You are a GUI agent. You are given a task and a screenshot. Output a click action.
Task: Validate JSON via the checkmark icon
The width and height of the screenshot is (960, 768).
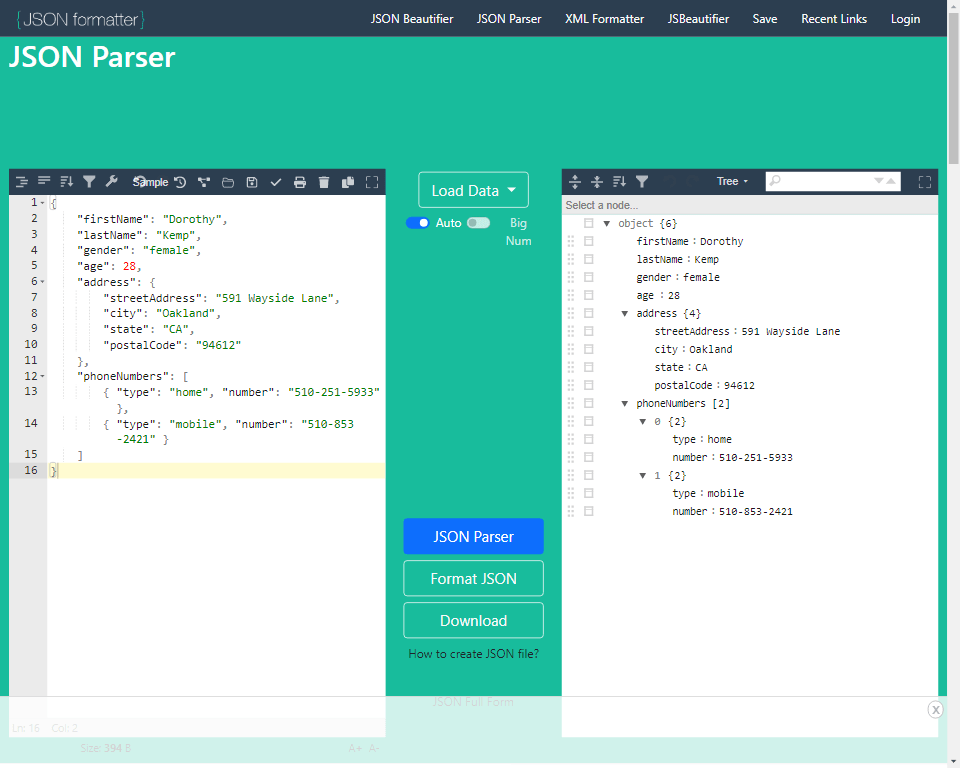coord(276,182)
